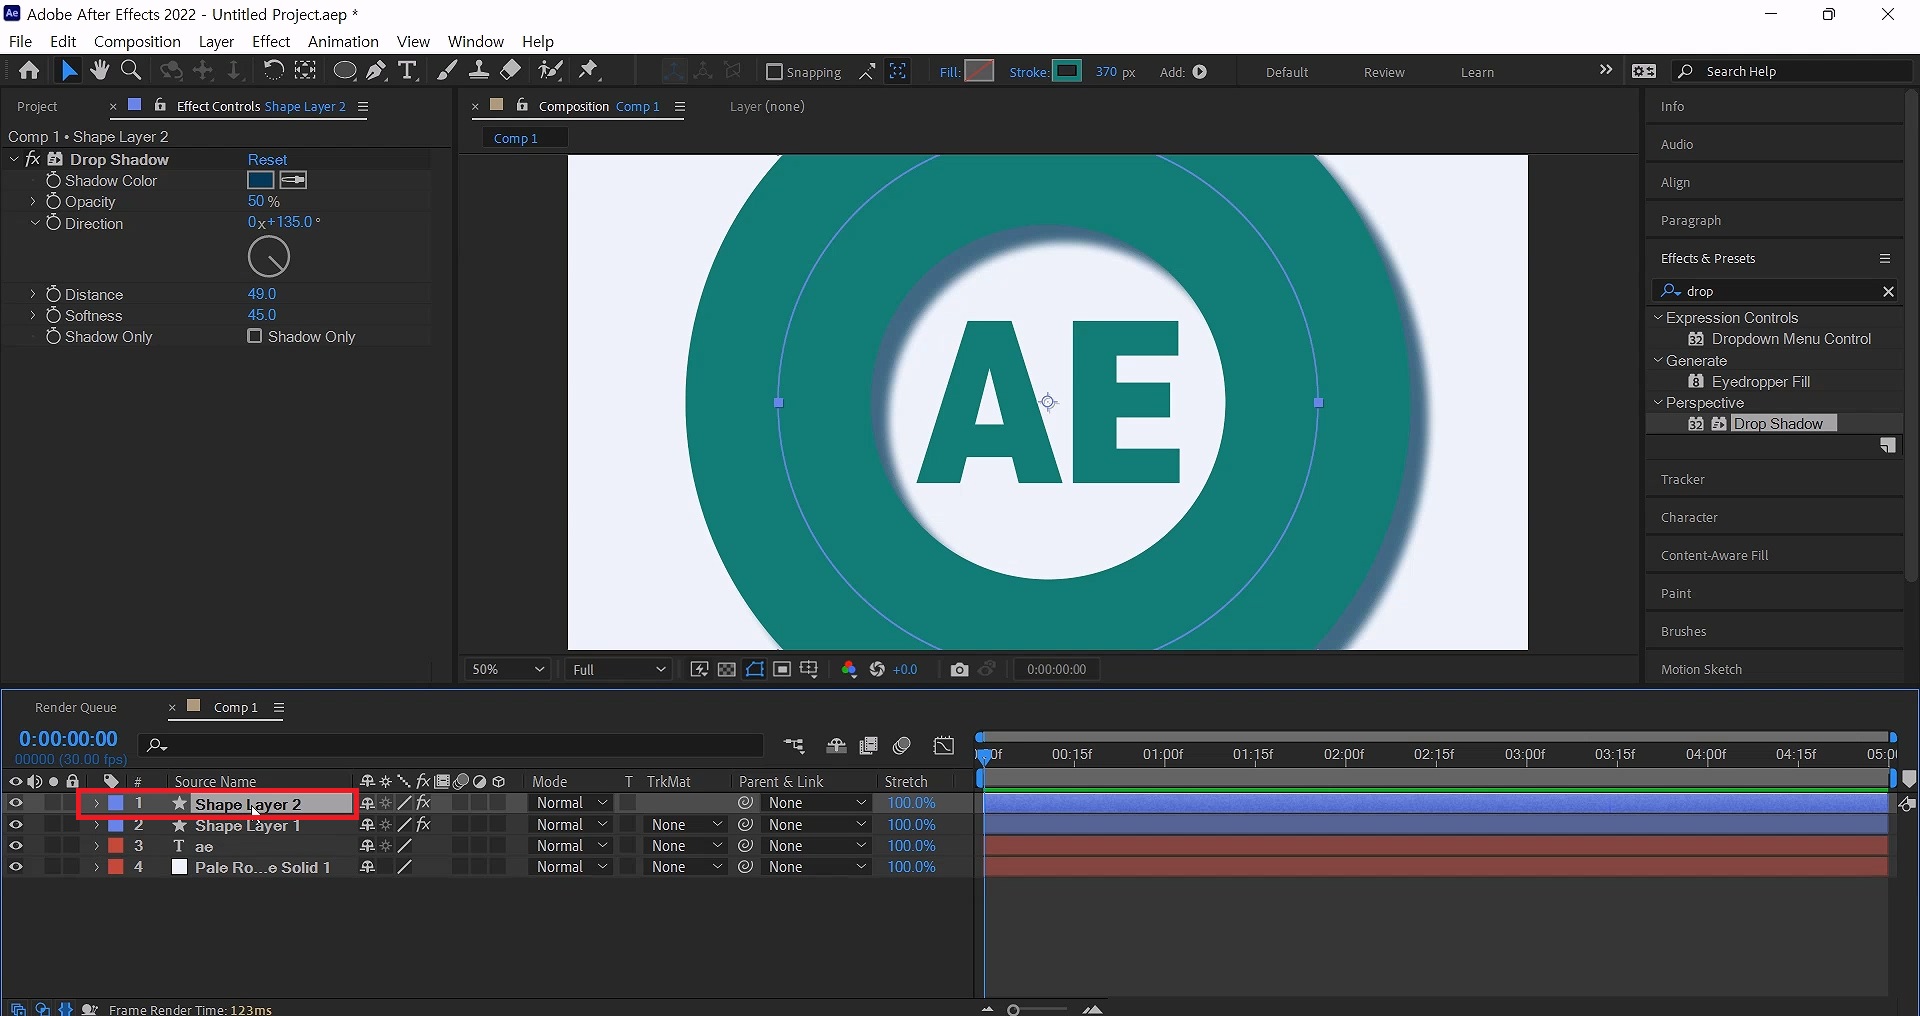Open TrkMat dropdown for ae layer
Screen dimensions: 1920x1016
point(686,846)
